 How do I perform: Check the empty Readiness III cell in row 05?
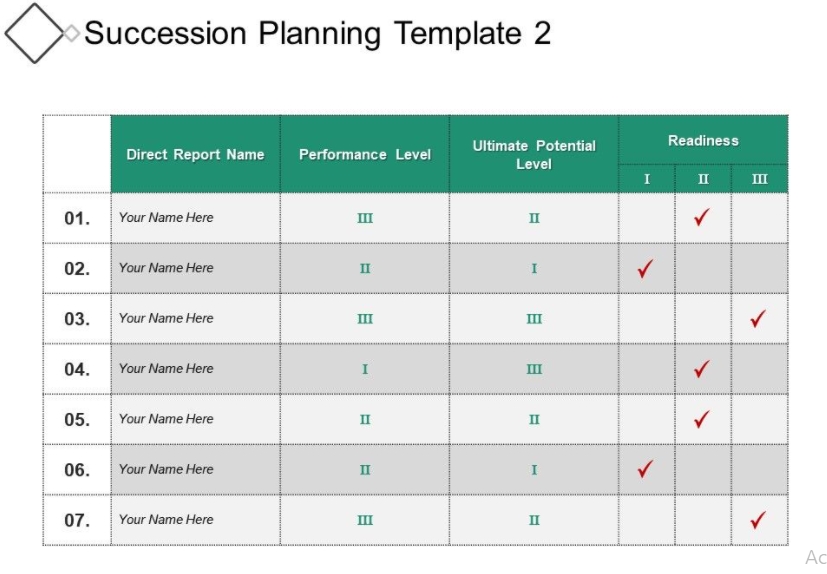759,419
